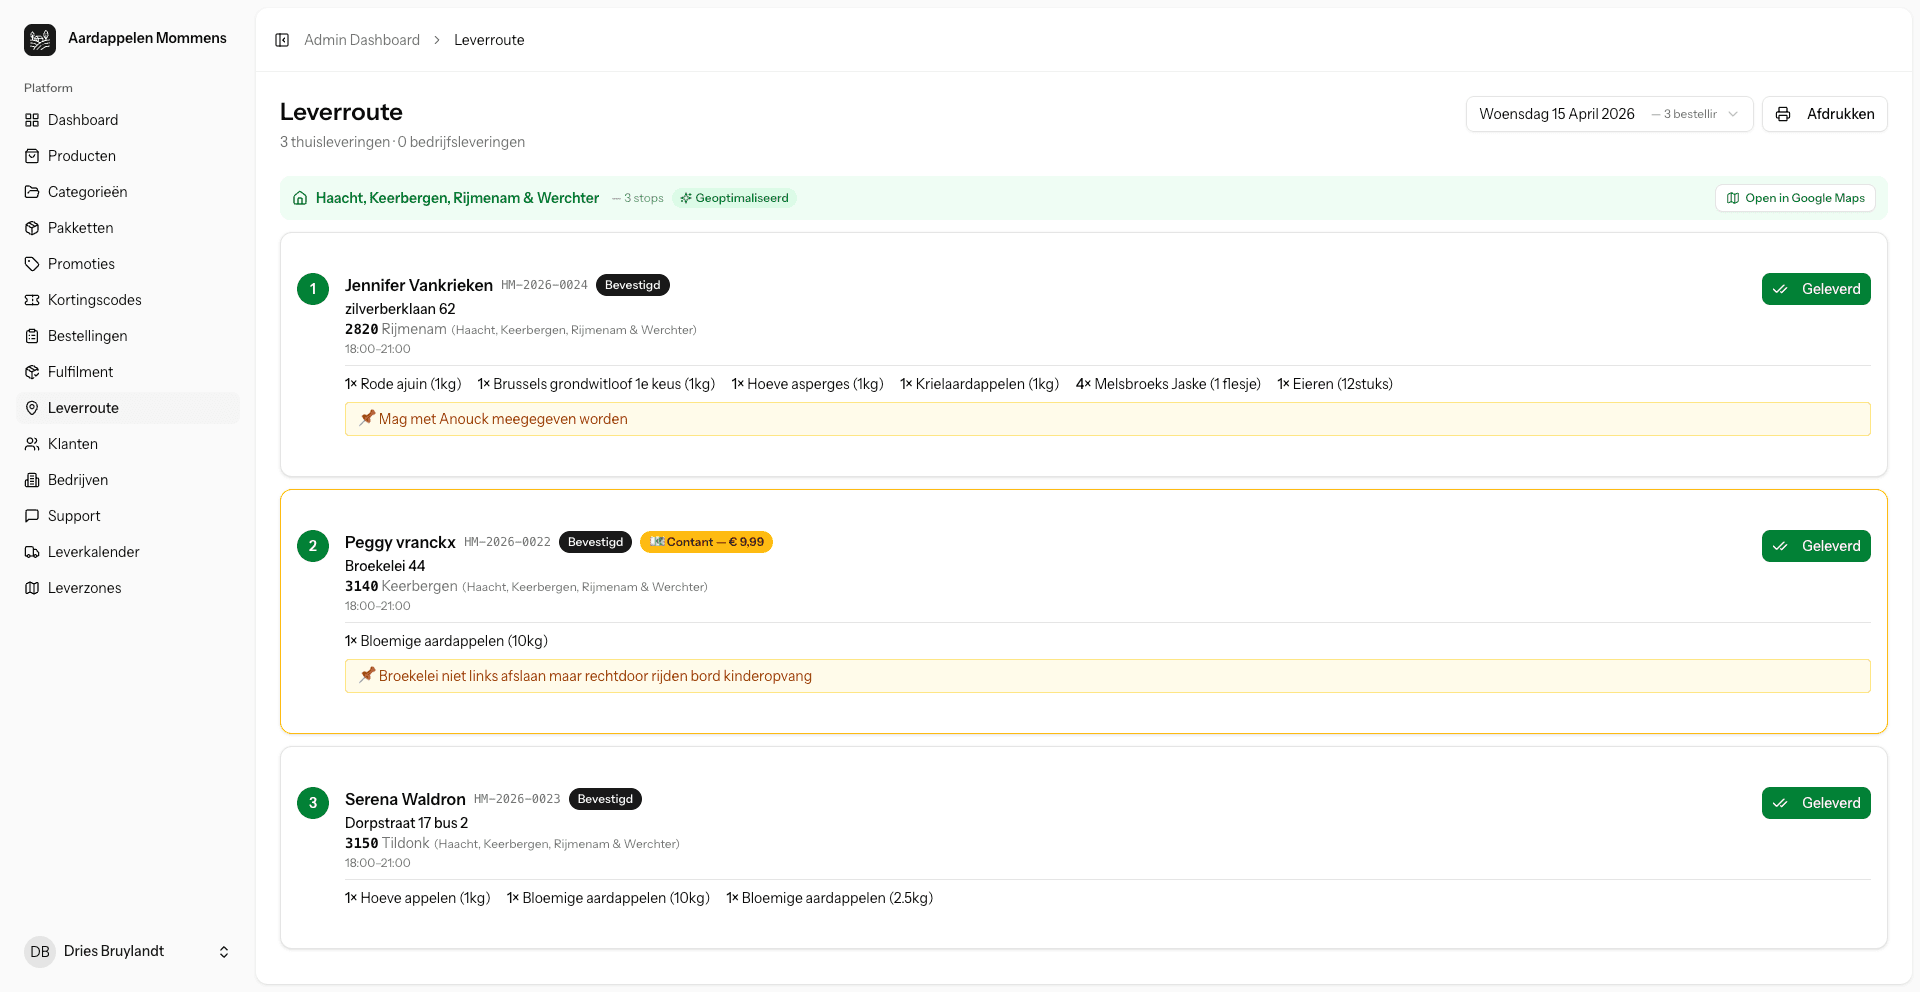
Task: Click the Bedrijven building icon
Action: click(32, 480)
